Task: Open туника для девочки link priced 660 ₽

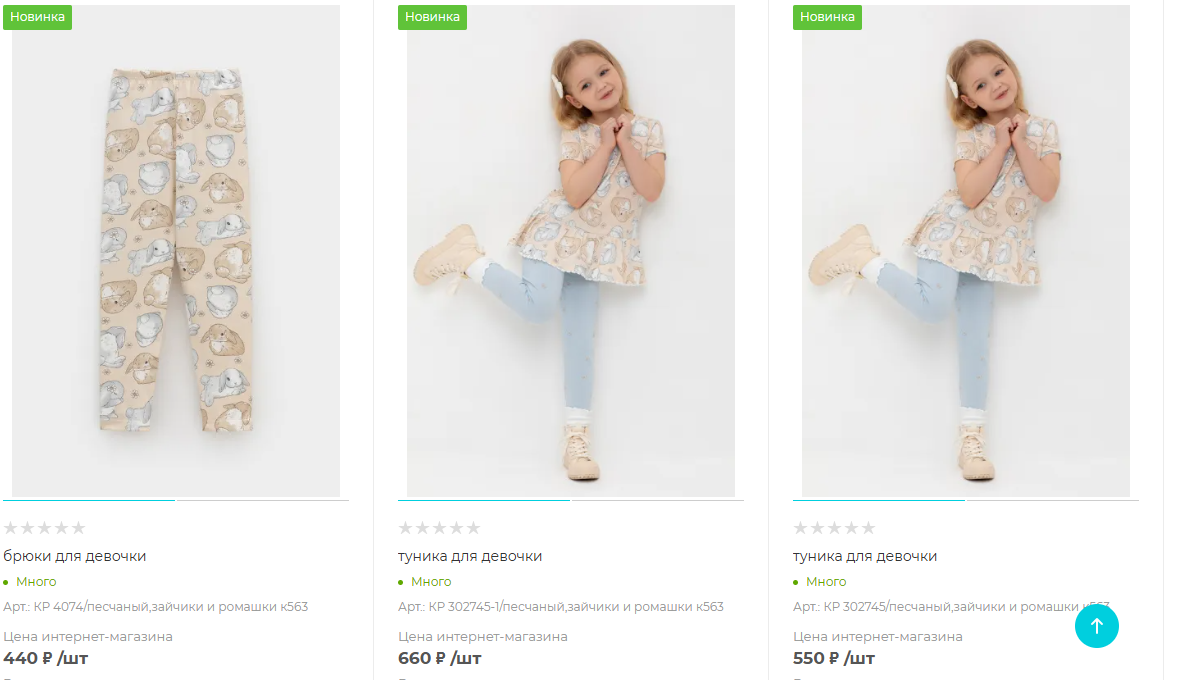Action: [x=470, y=556]
